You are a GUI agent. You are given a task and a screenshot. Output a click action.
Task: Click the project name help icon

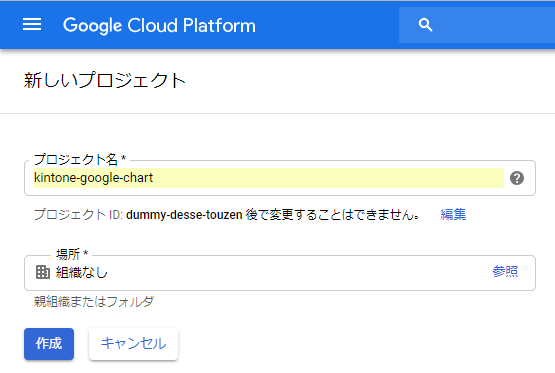pyautogui.click(x=517, y=178)
